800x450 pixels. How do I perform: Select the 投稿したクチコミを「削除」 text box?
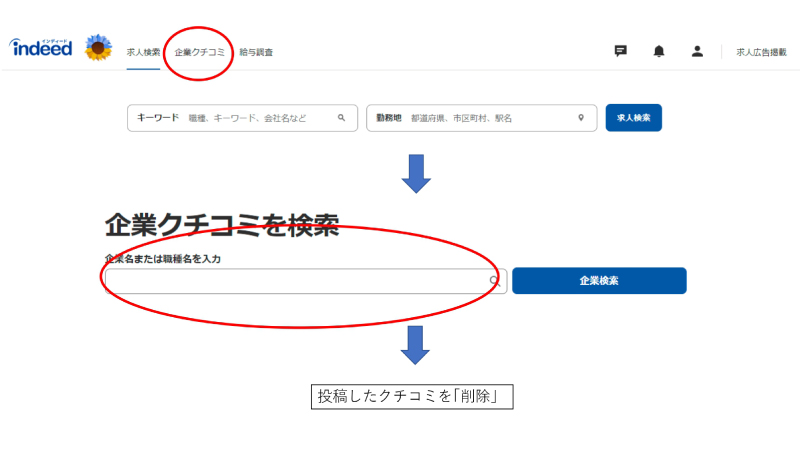tap(412, 396)
